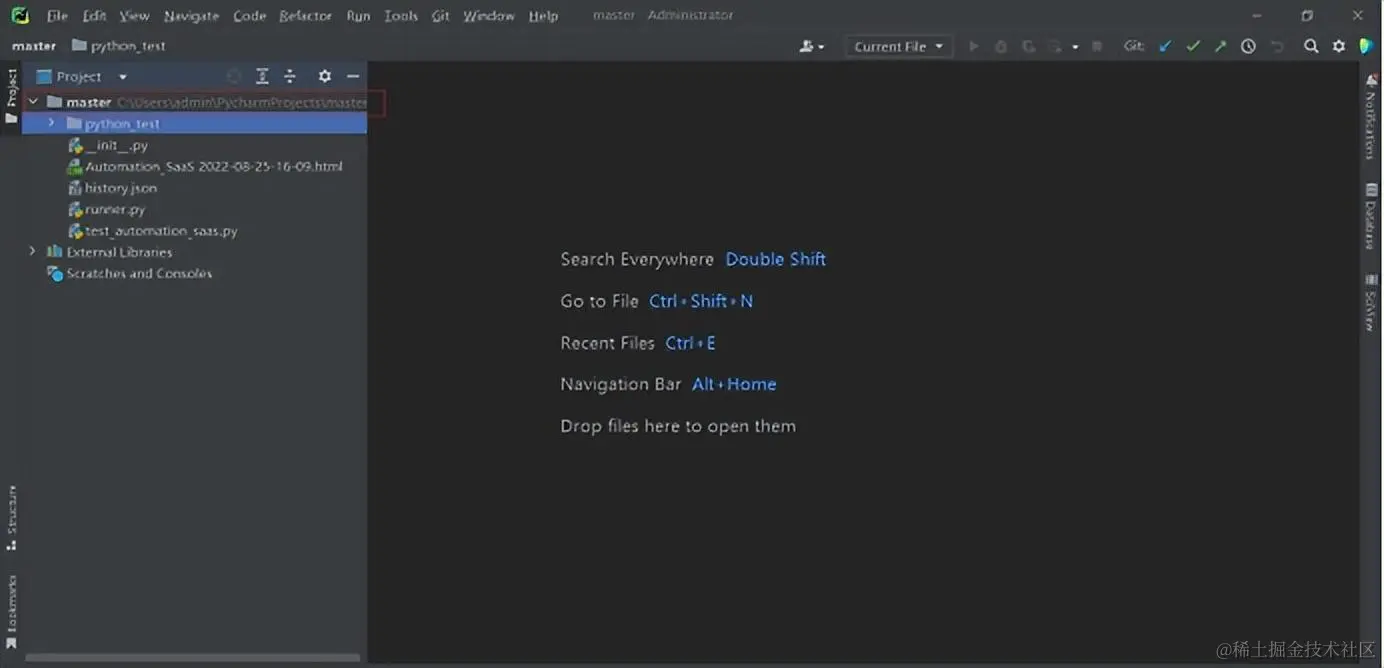Click the PyCharm logo icon
1384x668 pixels.
(x=20, y=15)
